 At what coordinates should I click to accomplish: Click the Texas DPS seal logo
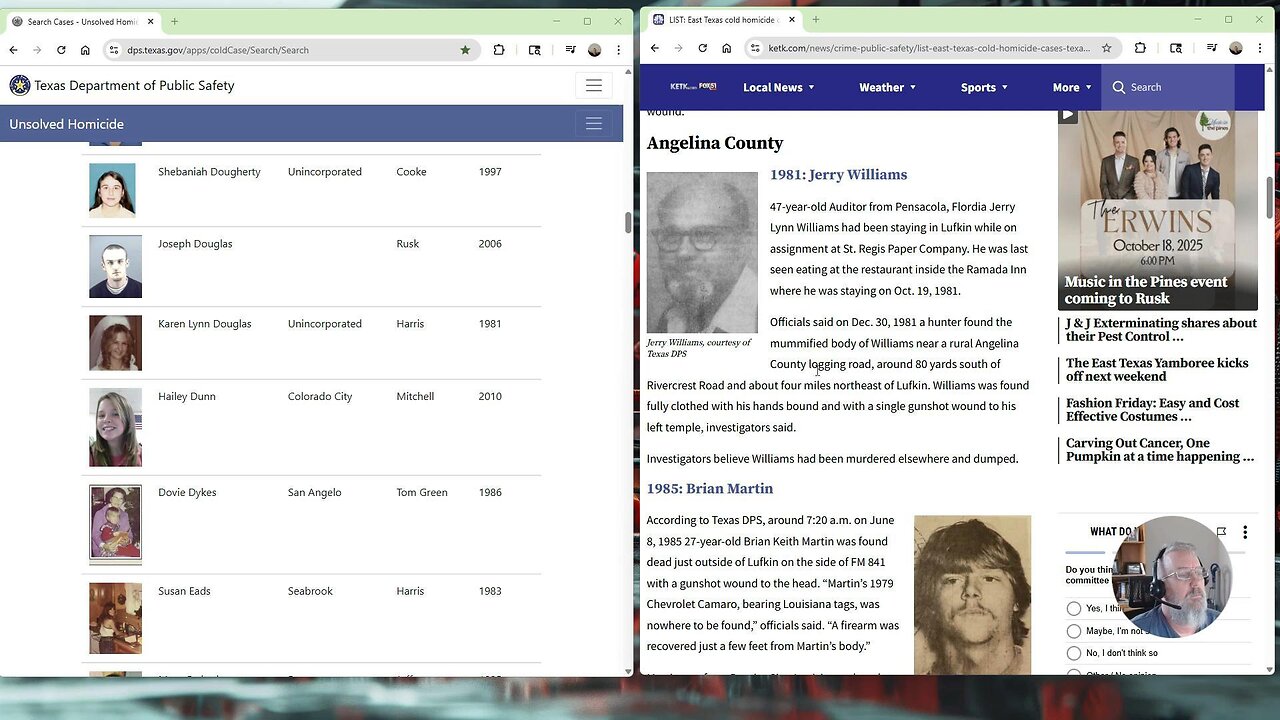tap(20, 86)
